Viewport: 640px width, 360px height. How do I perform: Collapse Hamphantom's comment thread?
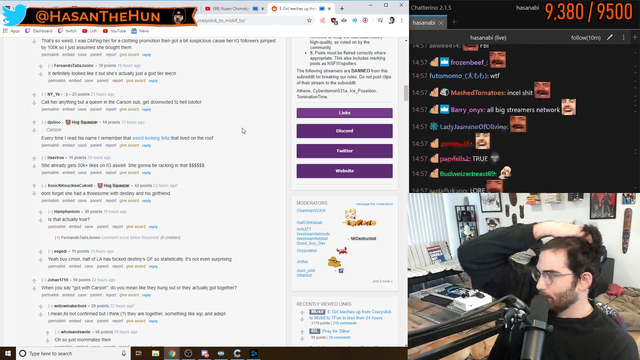tap(50, 211)
